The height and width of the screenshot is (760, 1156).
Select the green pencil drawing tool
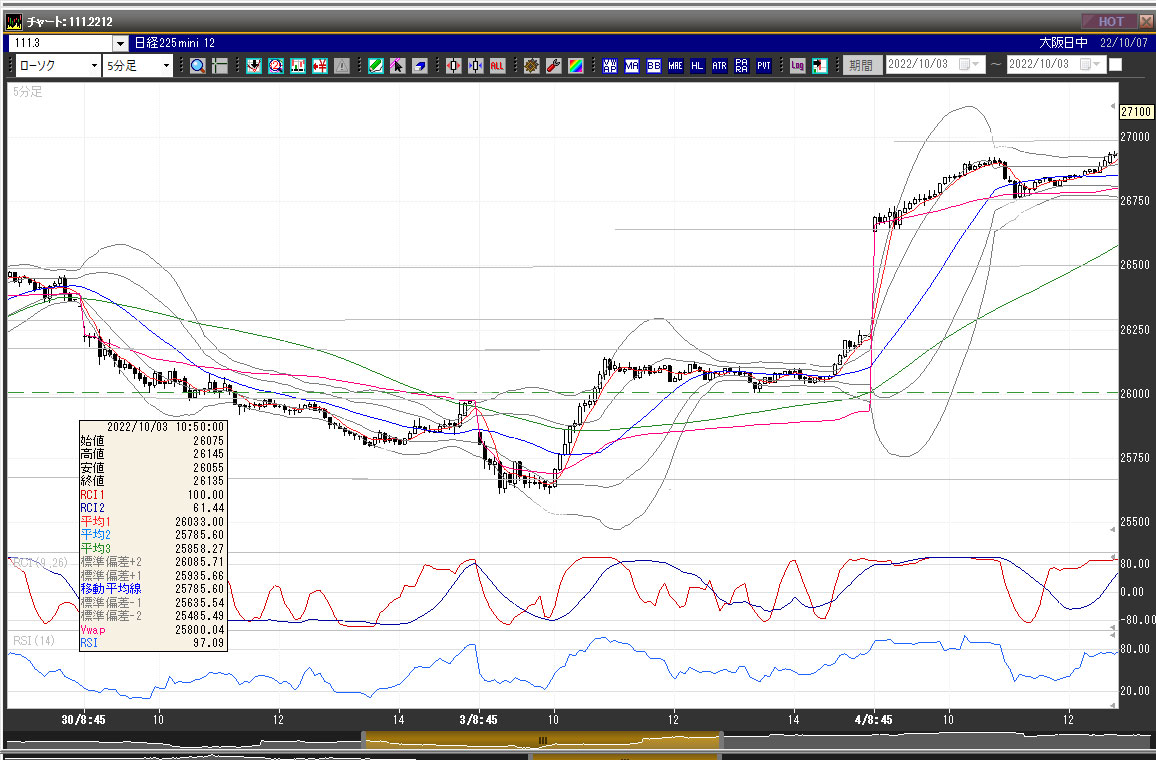375,66
